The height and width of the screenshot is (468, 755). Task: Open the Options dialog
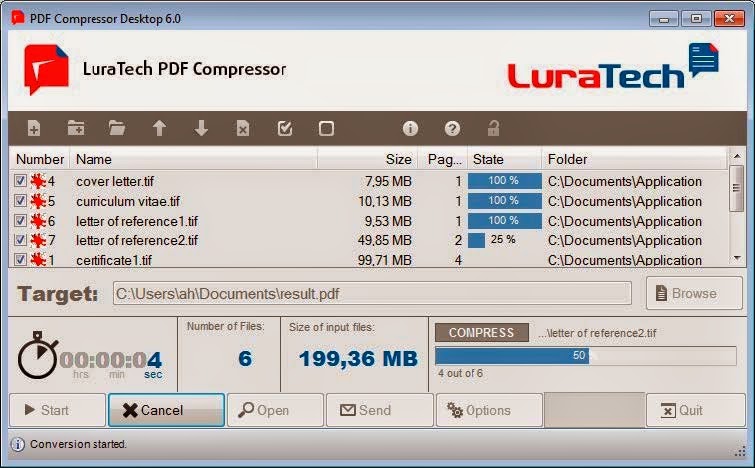click(x=489, y=410)
